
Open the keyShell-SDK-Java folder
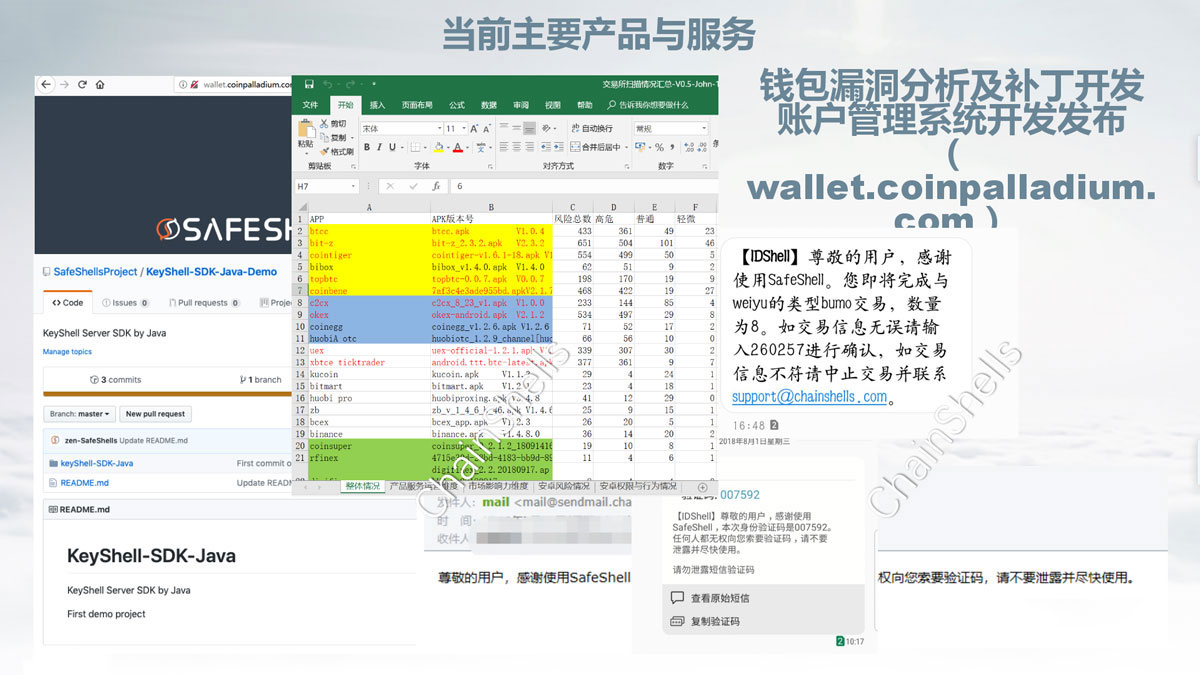click(x=96, y=463)
